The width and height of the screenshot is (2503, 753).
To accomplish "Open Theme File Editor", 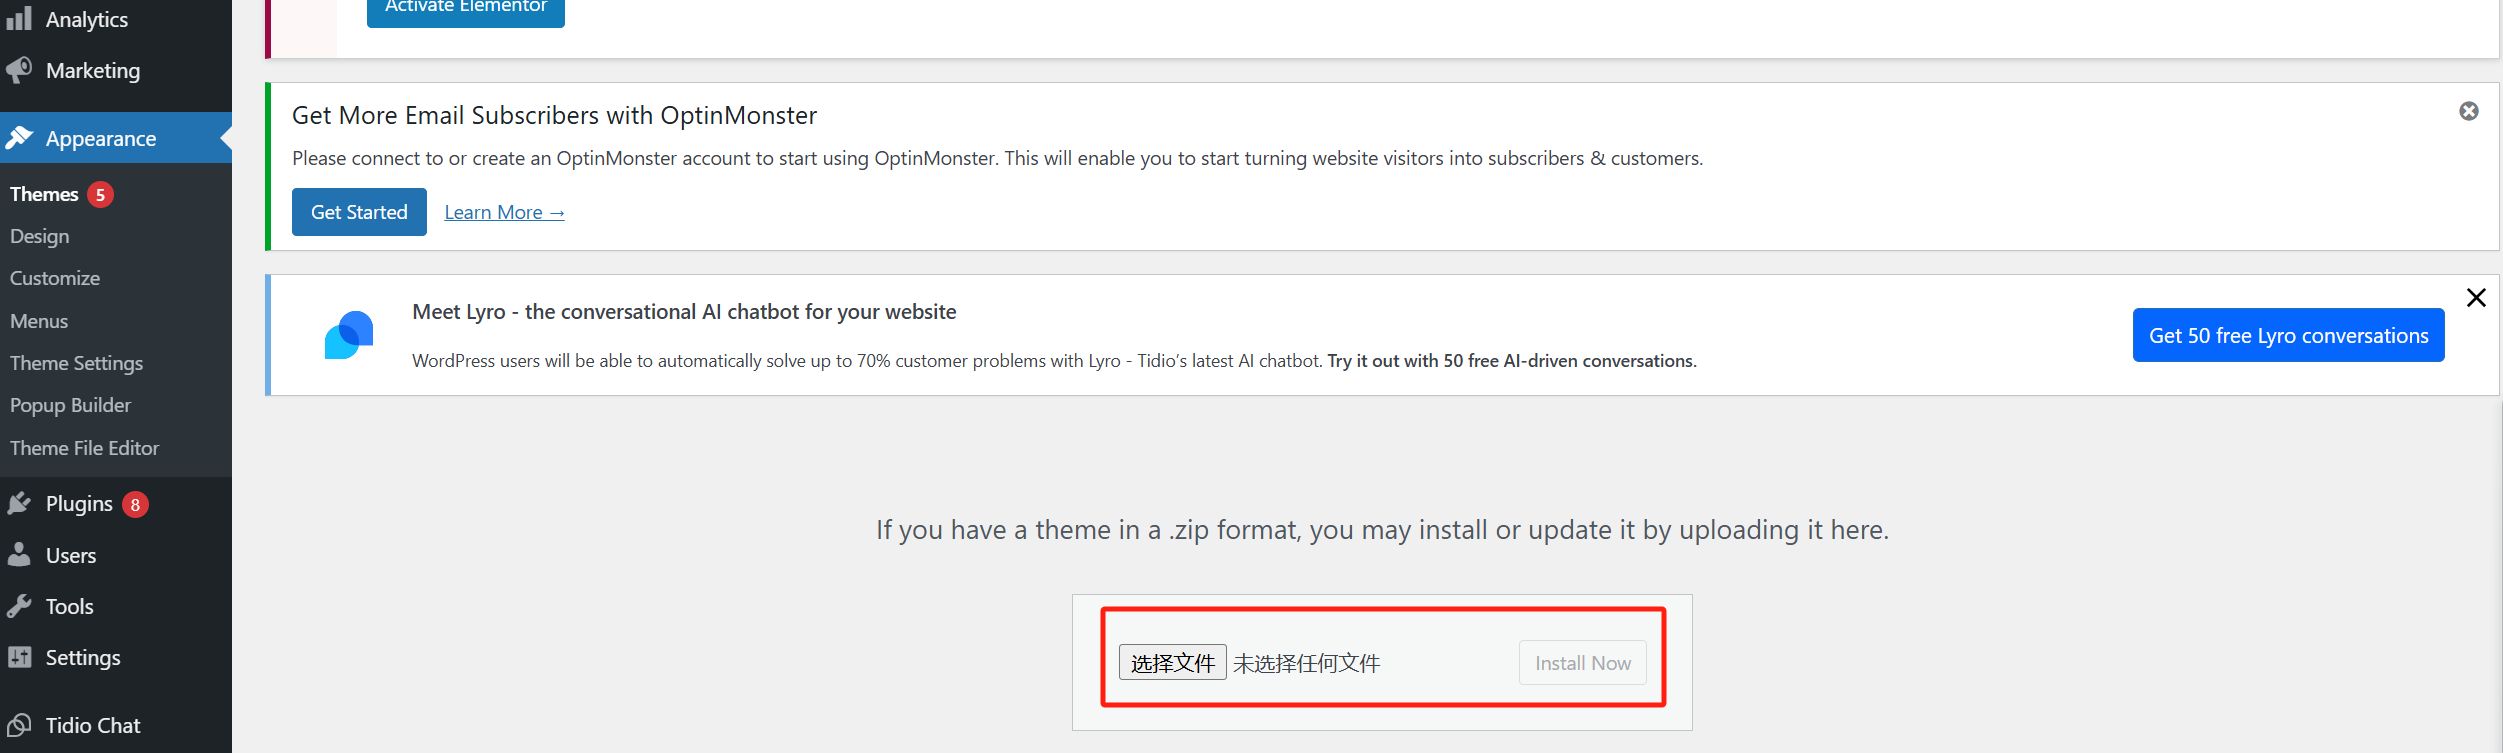I will [85, 448].
